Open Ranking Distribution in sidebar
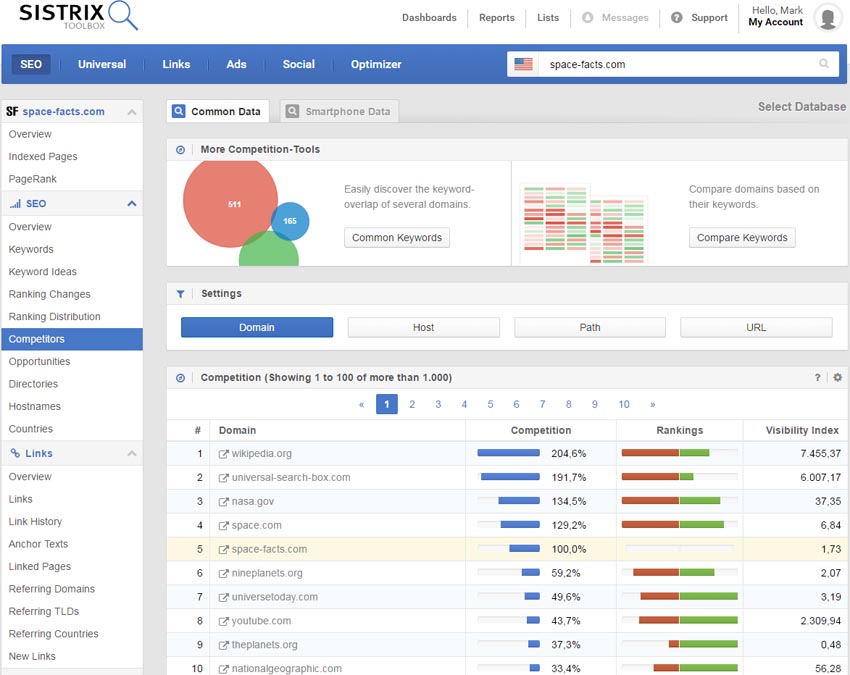The height and width of the screenshot is (675, 850). (x=54, y=317)
